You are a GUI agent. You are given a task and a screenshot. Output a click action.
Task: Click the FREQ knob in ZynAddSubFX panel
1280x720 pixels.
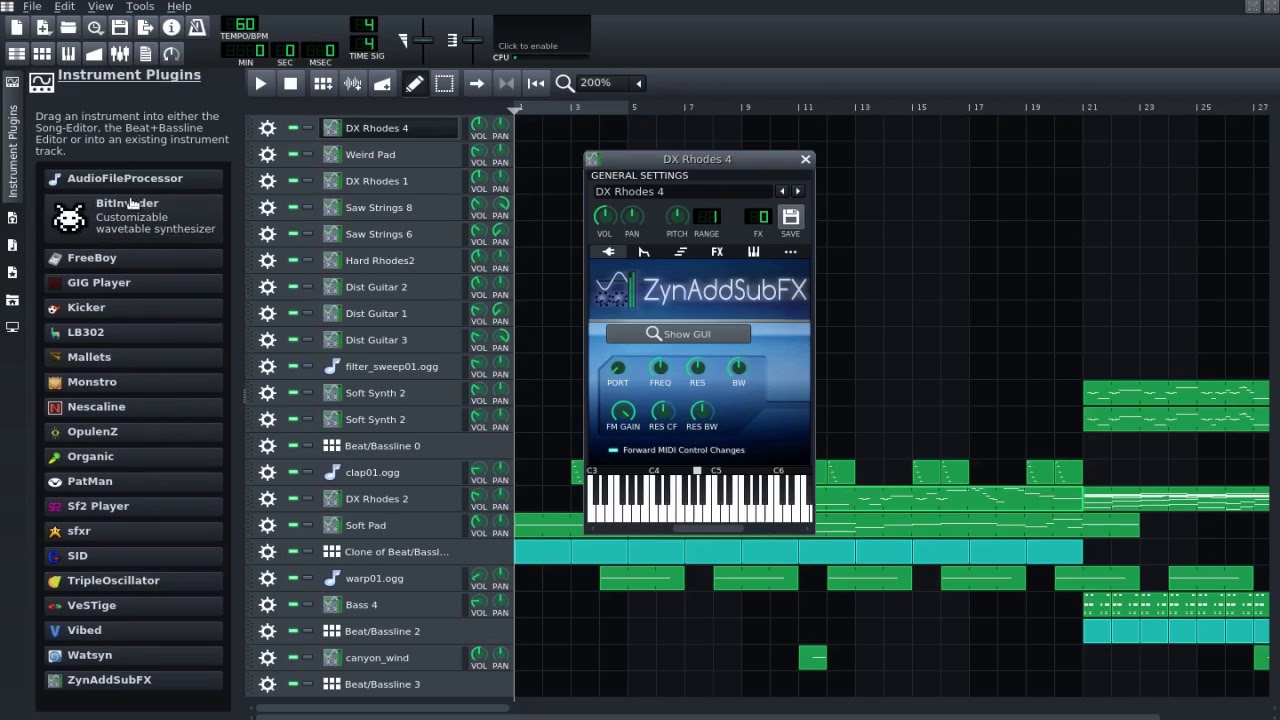(660, 368)
